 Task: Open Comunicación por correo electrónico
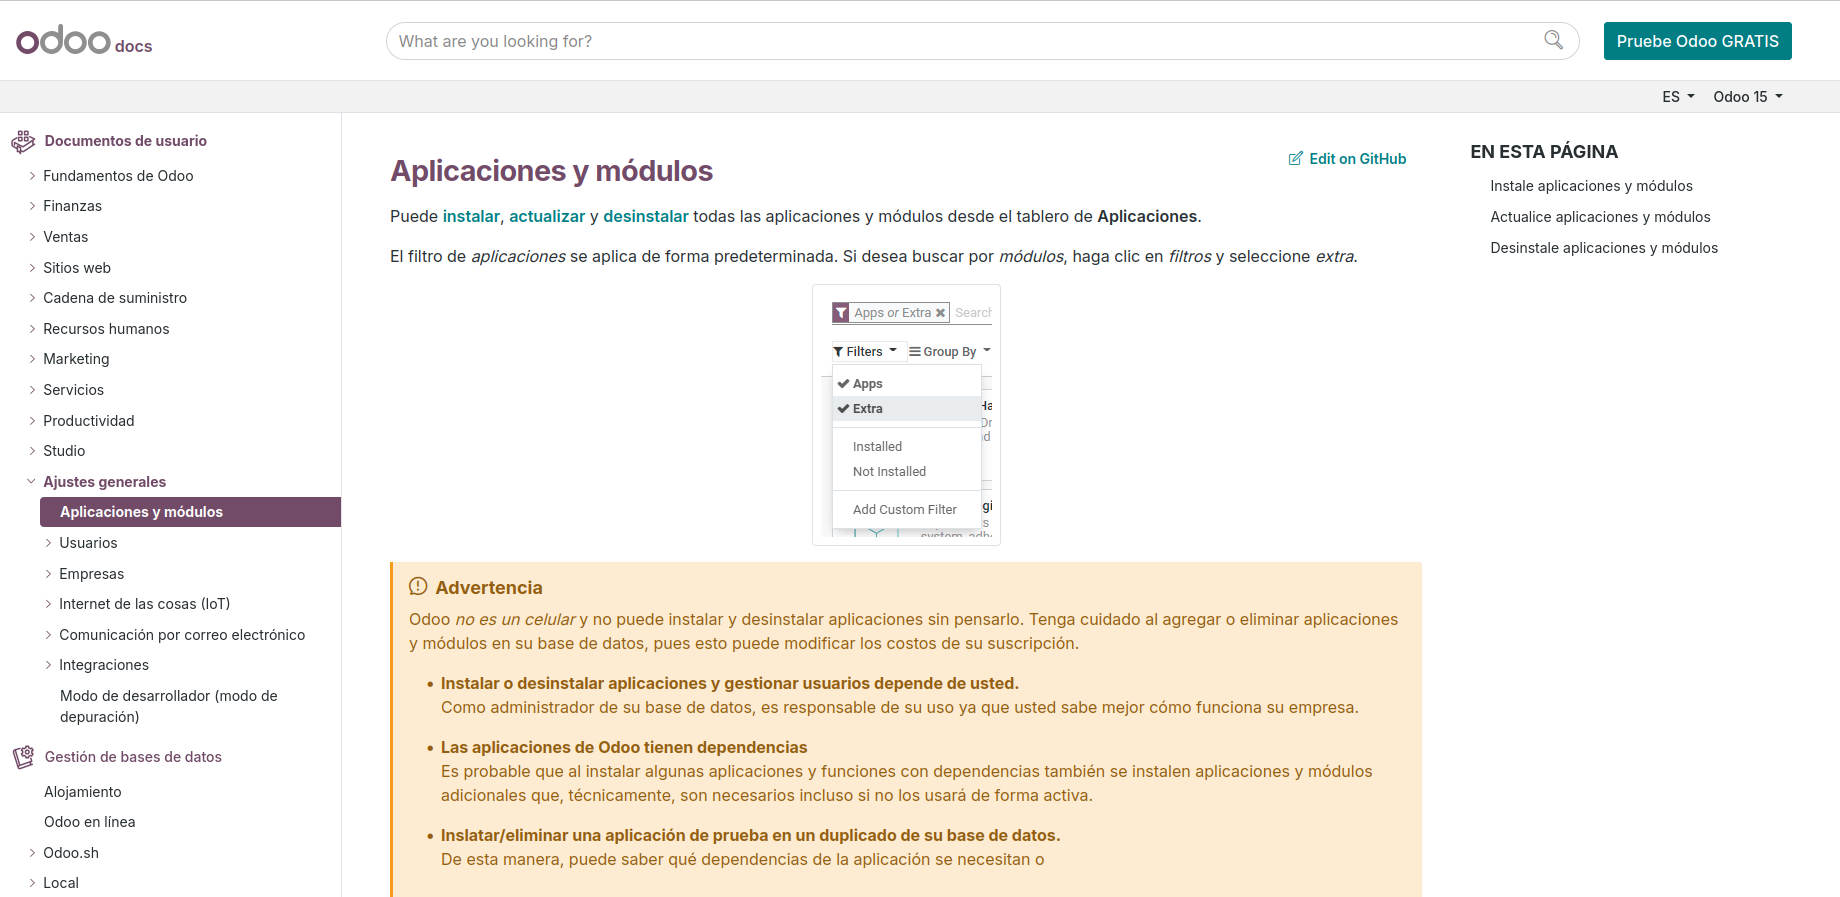[x=182, y=635]
